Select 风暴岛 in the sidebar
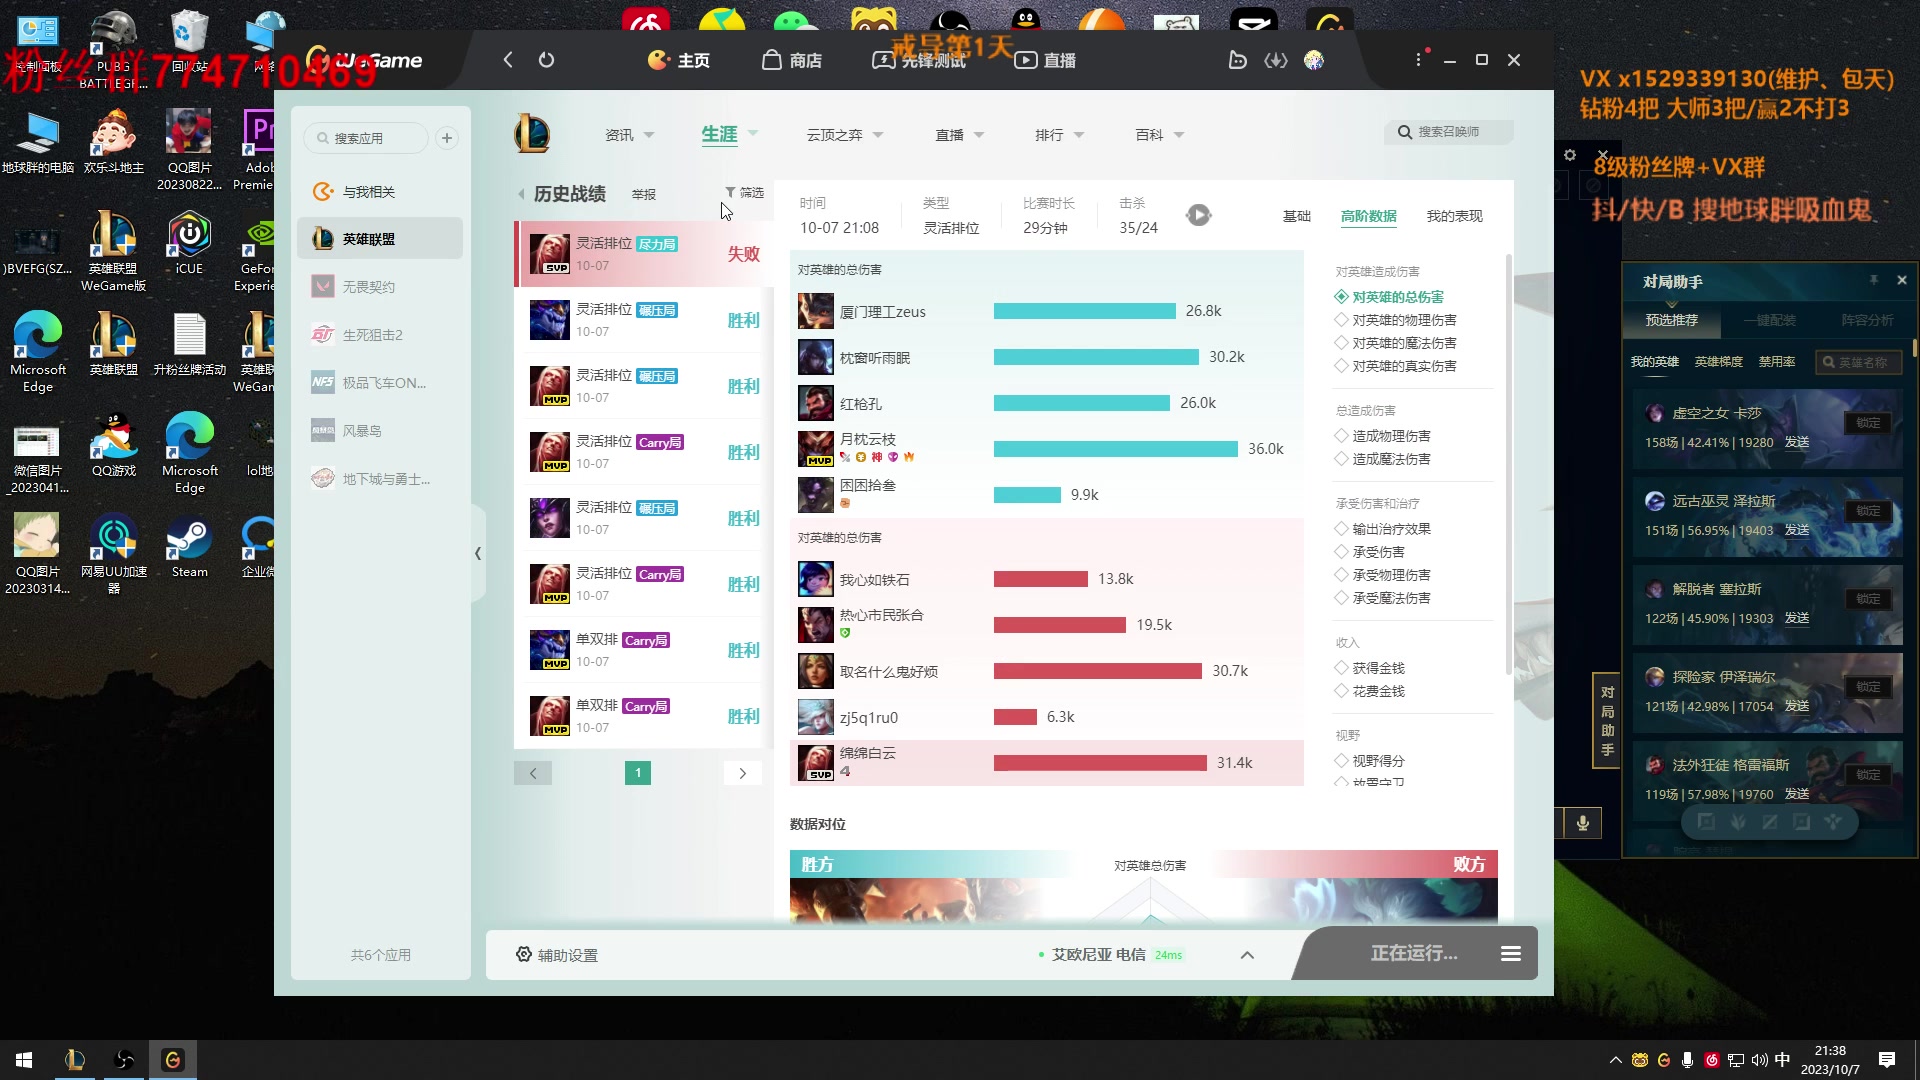1920x1080 pixels. [x=380, y=431]
